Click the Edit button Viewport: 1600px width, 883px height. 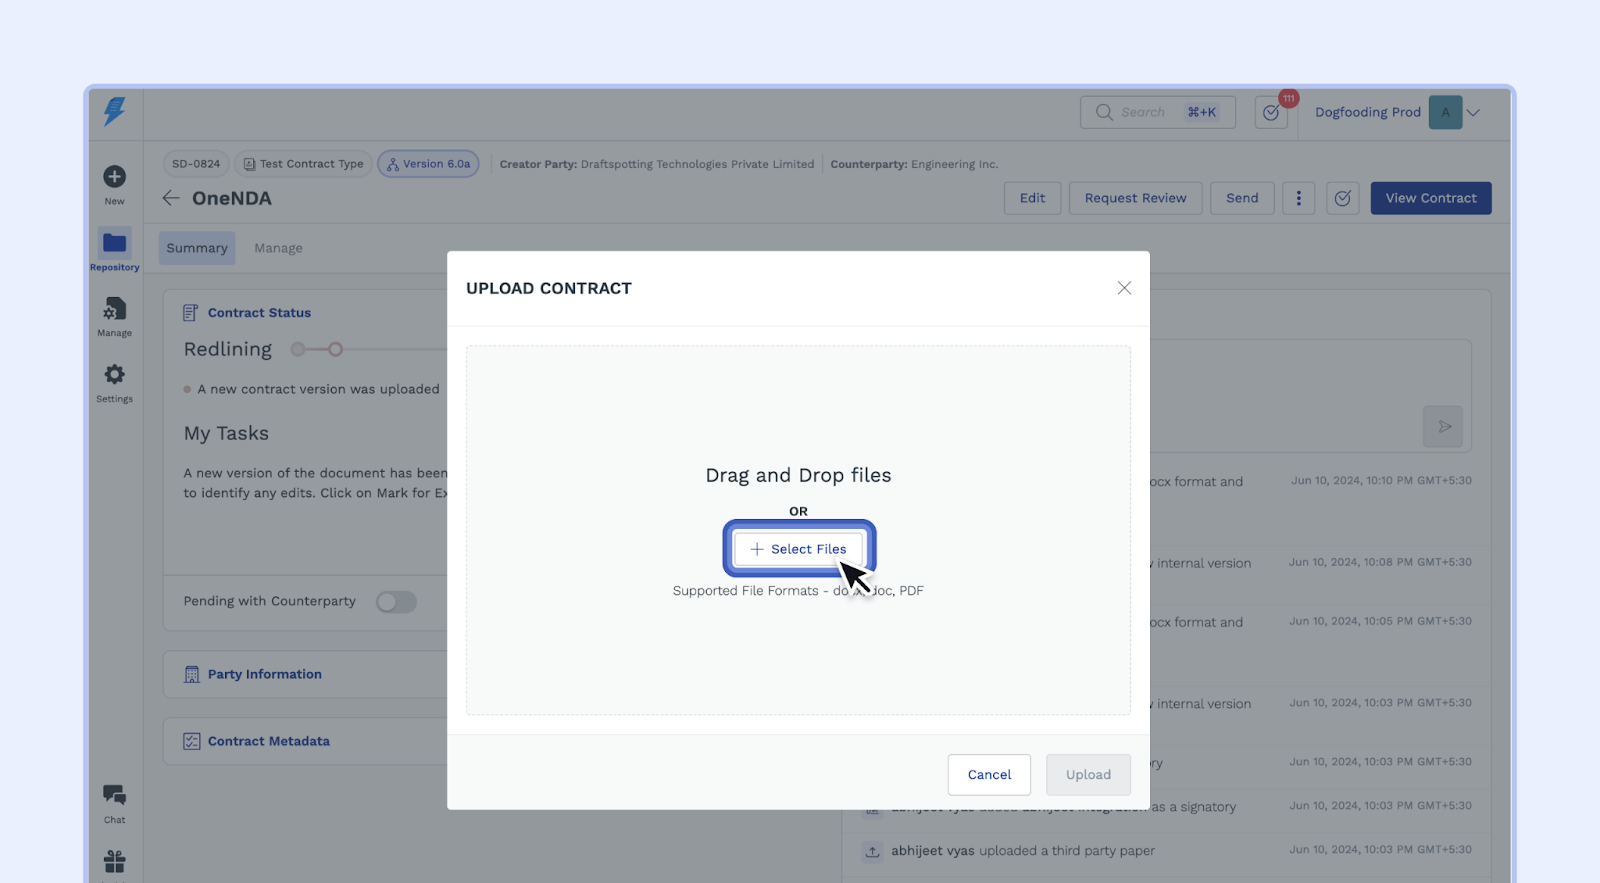pos(1032,198)
